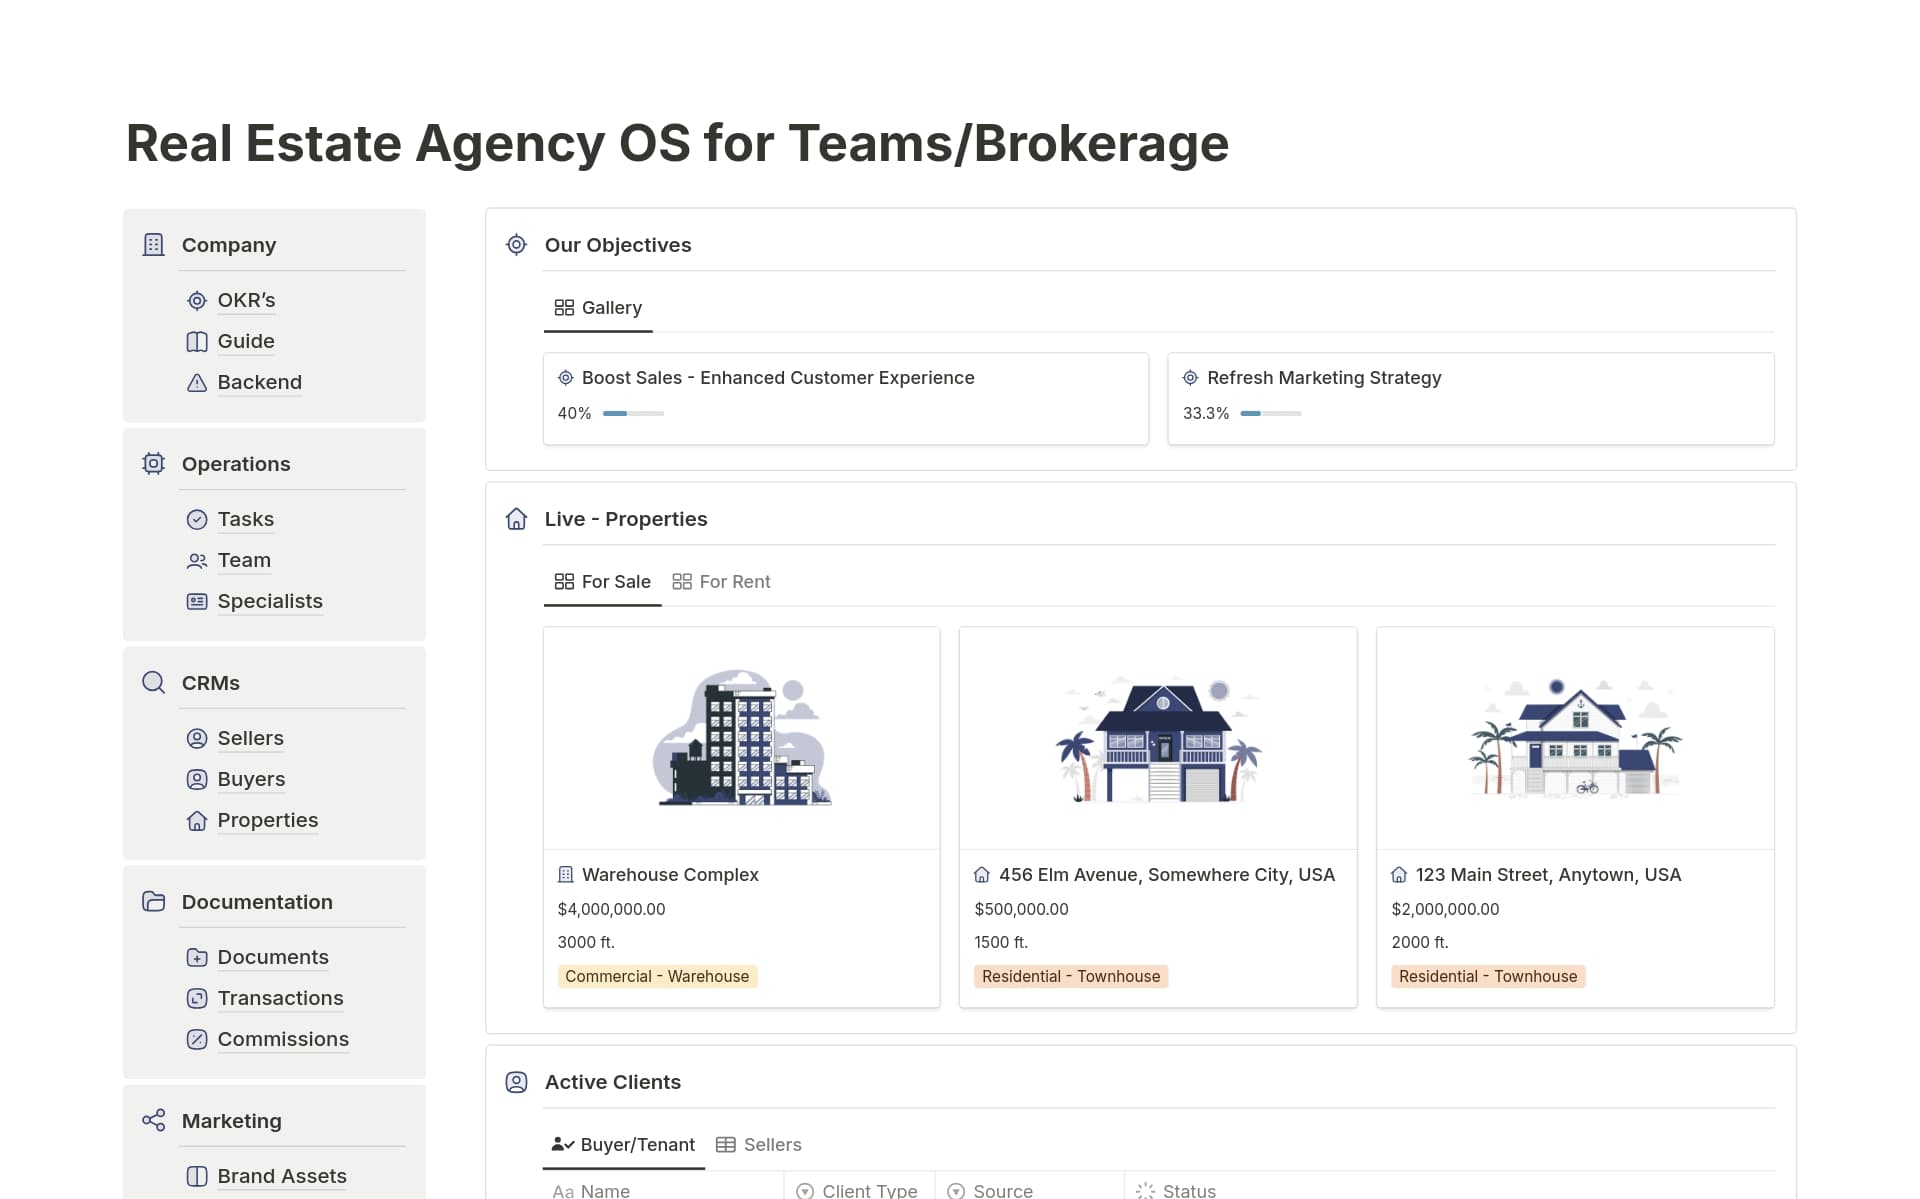
Task: Click the Guide book icon
Action: pos(197,342)
